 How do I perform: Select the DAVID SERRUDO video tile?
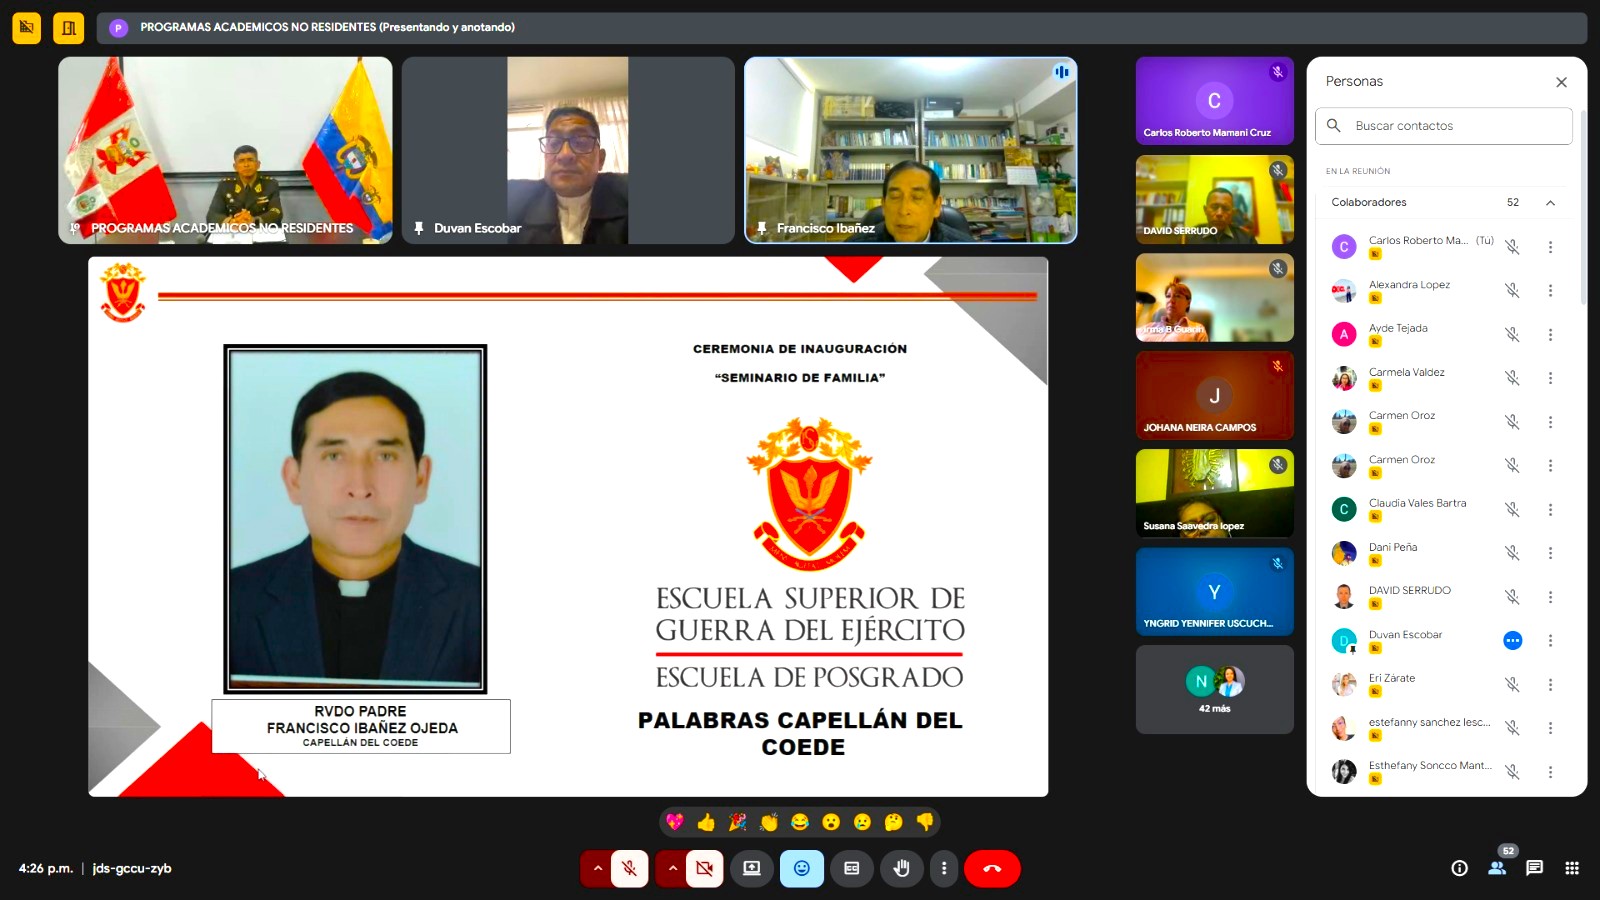click(1214, 199)
